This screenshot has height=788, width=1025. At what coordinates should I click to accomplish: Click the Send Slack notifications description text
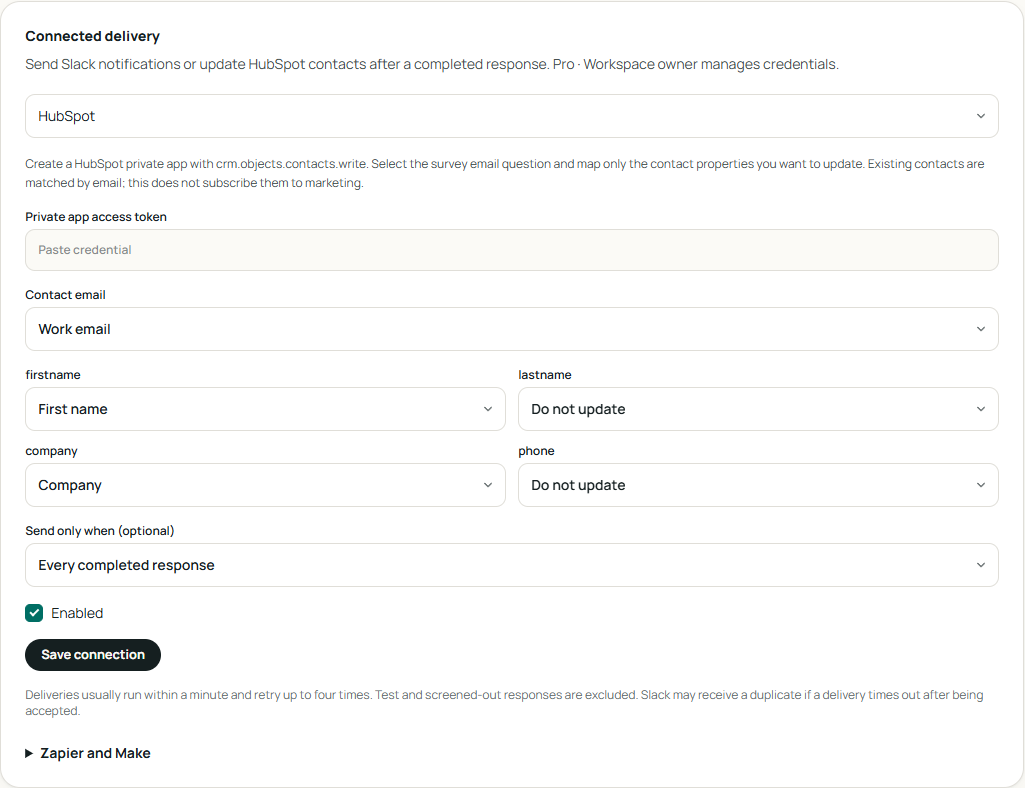coord(431,64)
